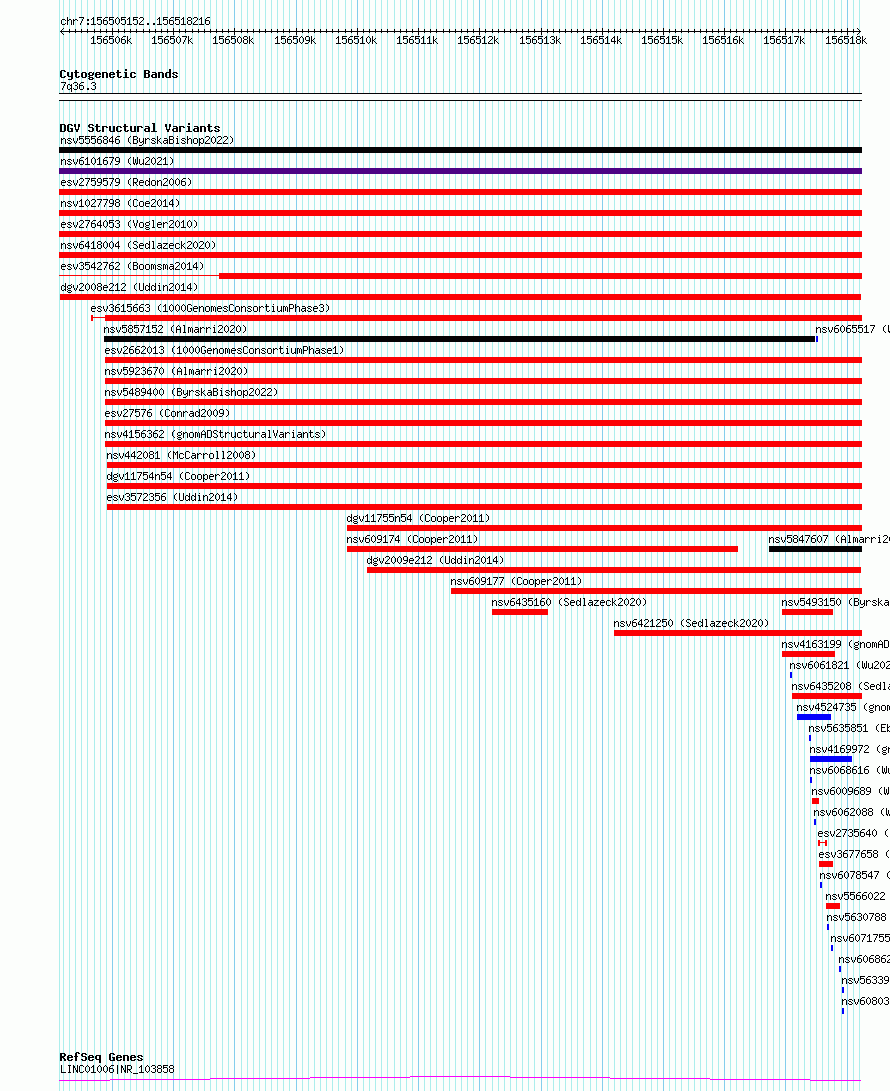Click the 156518k ruler position label

pos(845,40)
